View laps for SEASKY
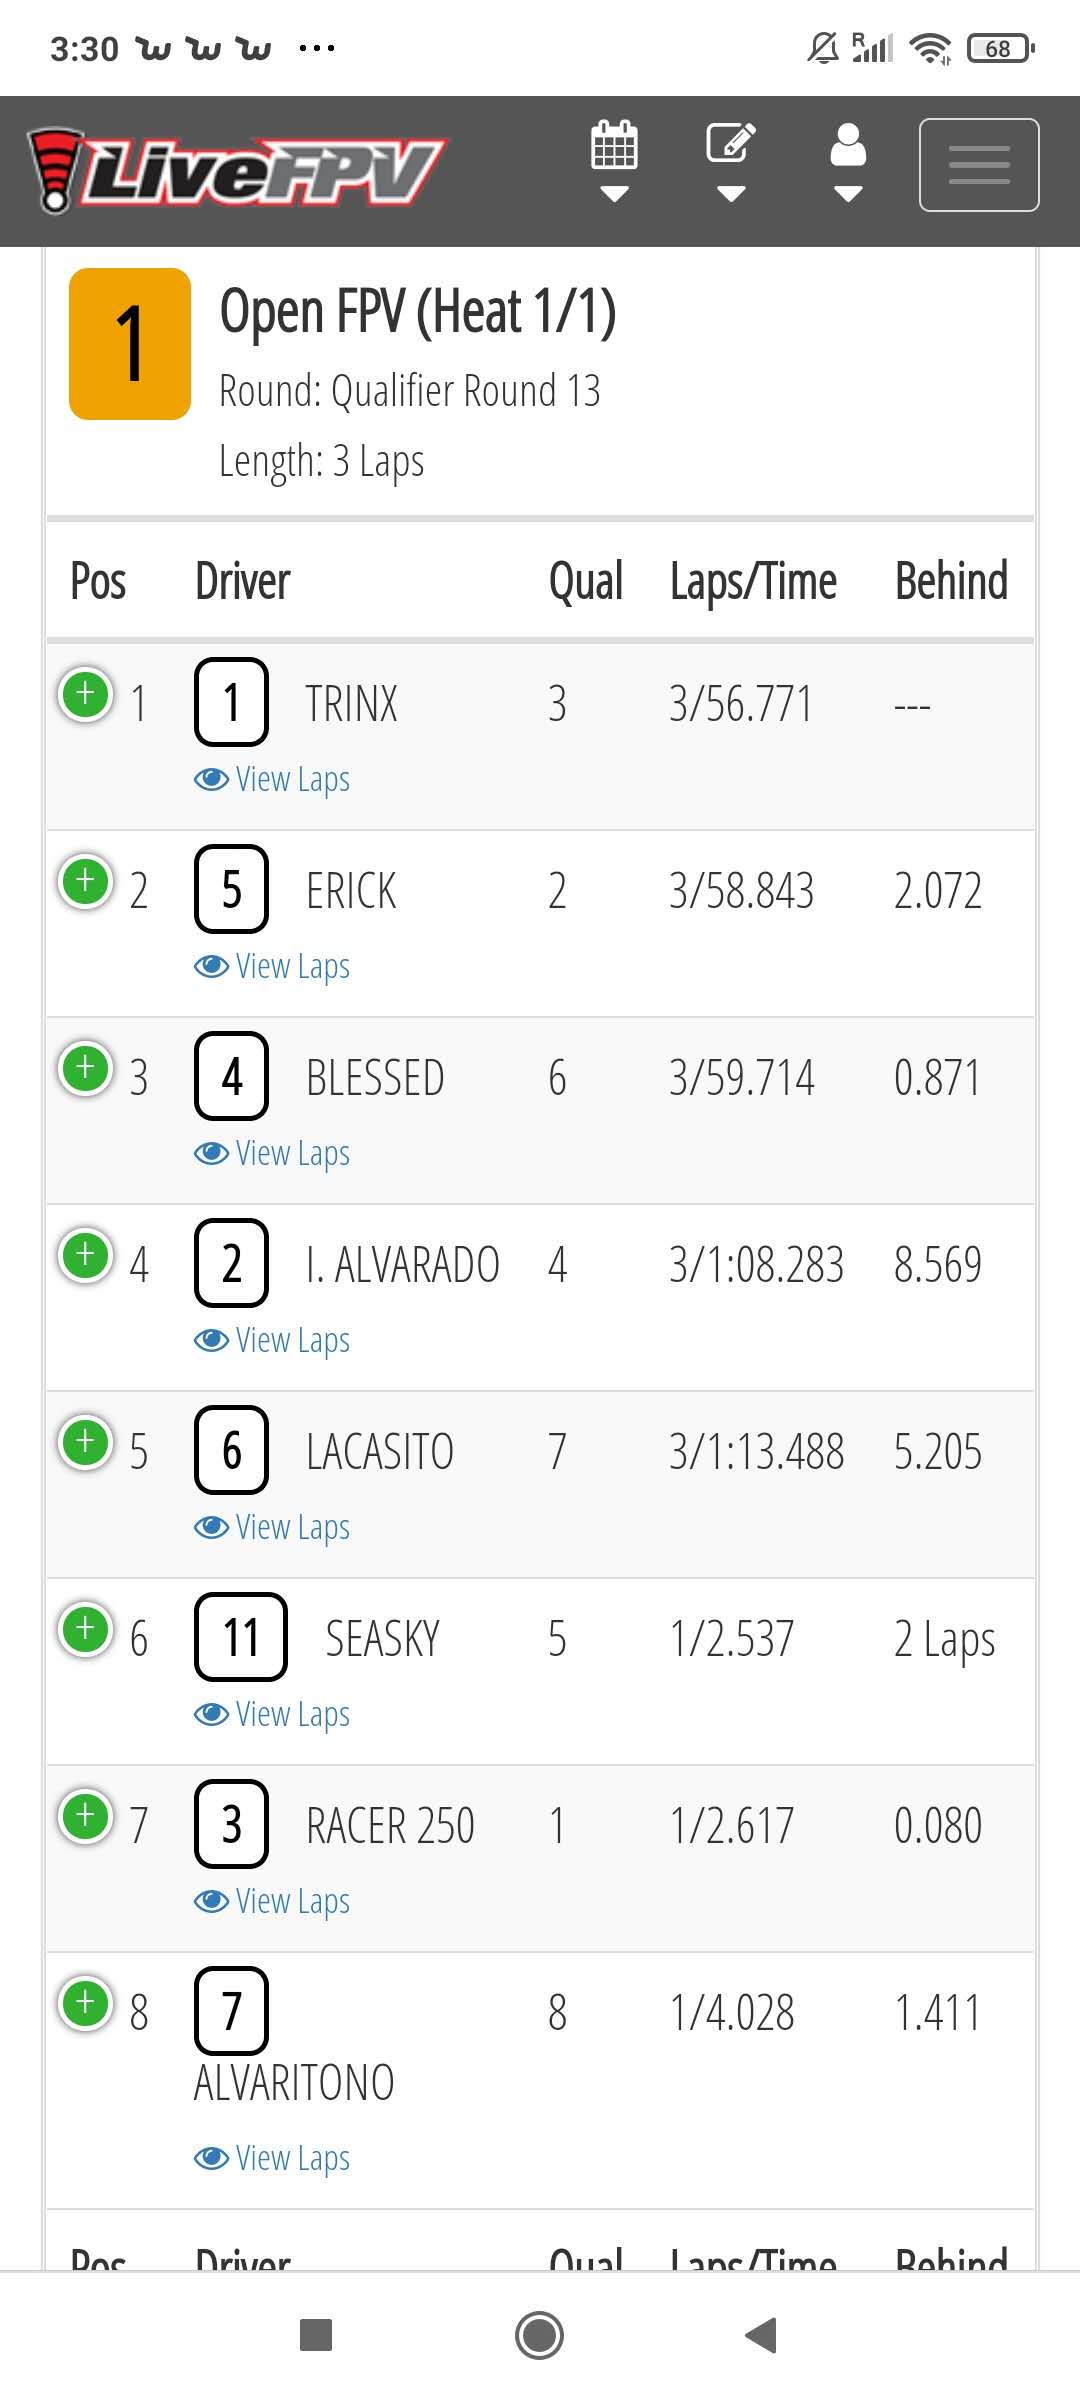Viewport: 1080px width, 2400px height. pos(272,1714)
